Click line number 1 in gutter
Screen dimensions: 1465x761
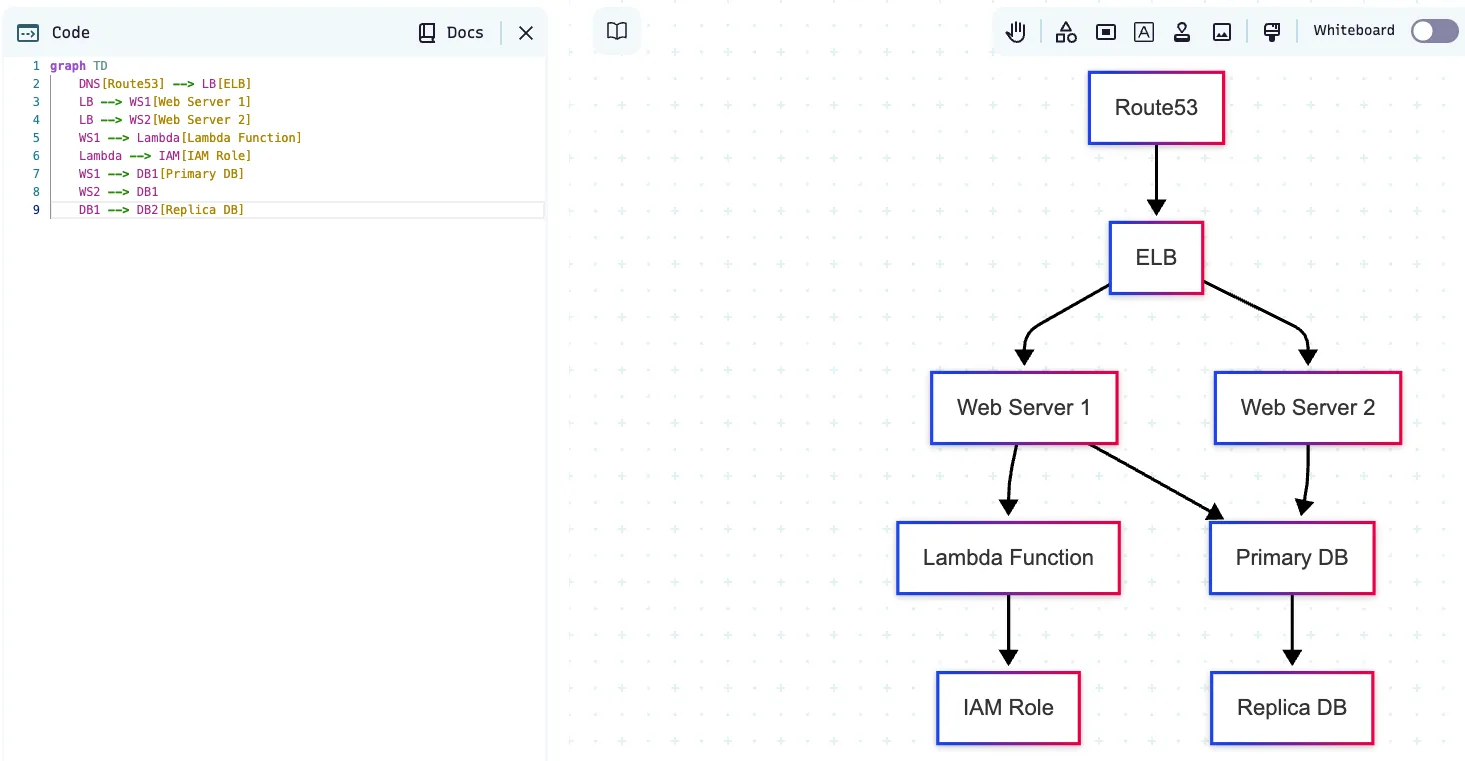click(36, 66)
